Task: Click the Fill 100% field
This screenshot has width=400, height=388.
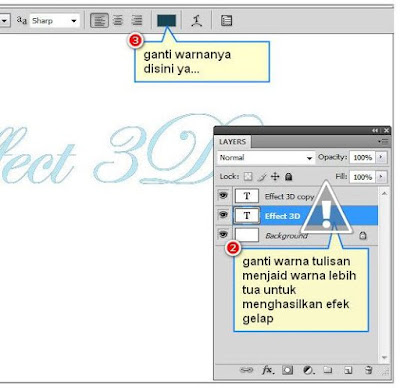Action: (362, 177)
